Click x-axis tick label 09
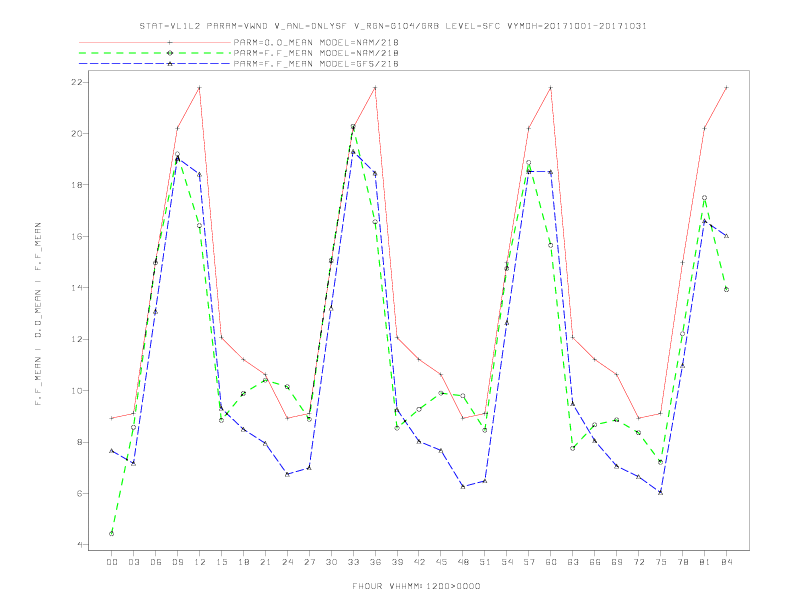This screenshot has height=612, width=792. (177, 562)
